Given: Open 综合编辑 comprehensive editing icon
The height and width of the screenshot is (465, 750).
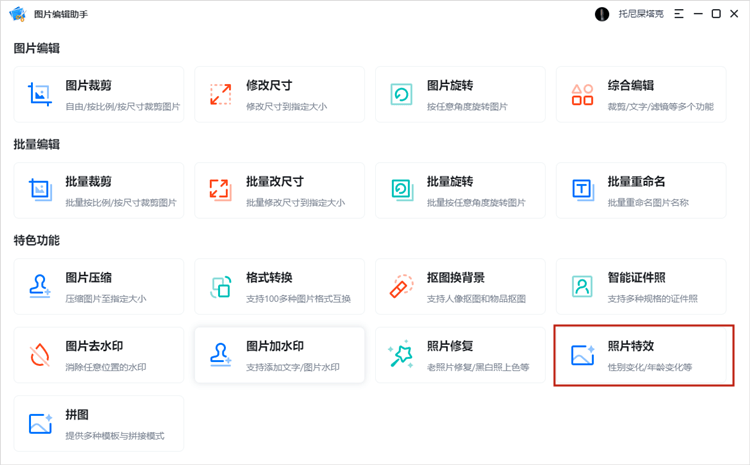Looking at the screenshot, I should [582, 95].
